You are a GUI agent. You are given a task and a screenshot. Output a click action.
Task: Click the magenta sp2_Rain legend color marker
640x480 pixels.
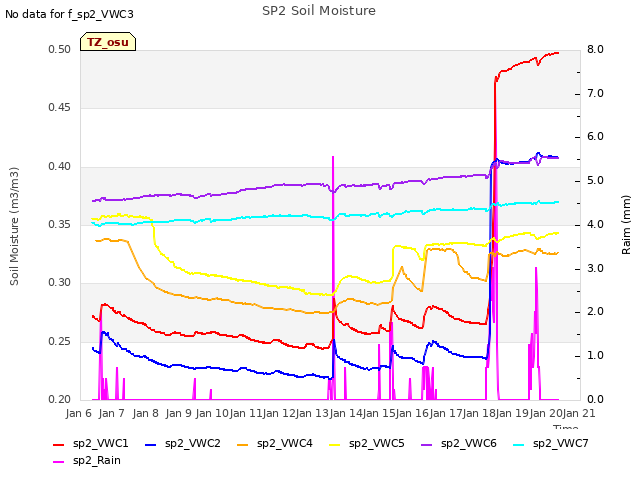pyautogui.click(x=59, y=462)
